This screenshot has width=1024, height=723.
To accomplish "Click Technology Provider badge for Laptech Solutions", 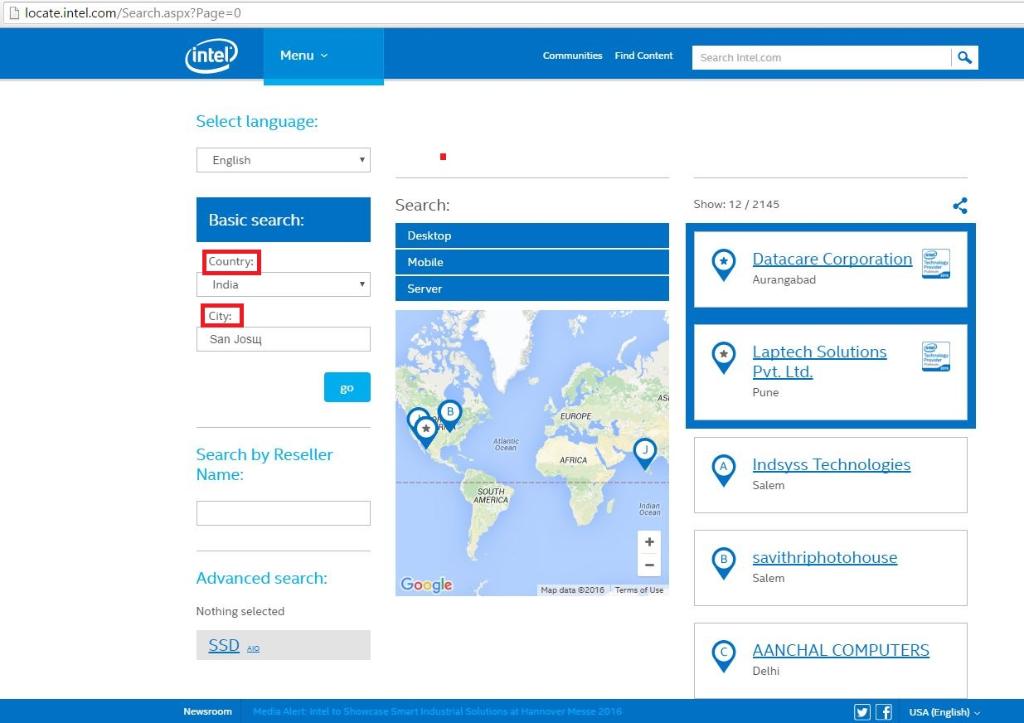I will click(936, 357).
